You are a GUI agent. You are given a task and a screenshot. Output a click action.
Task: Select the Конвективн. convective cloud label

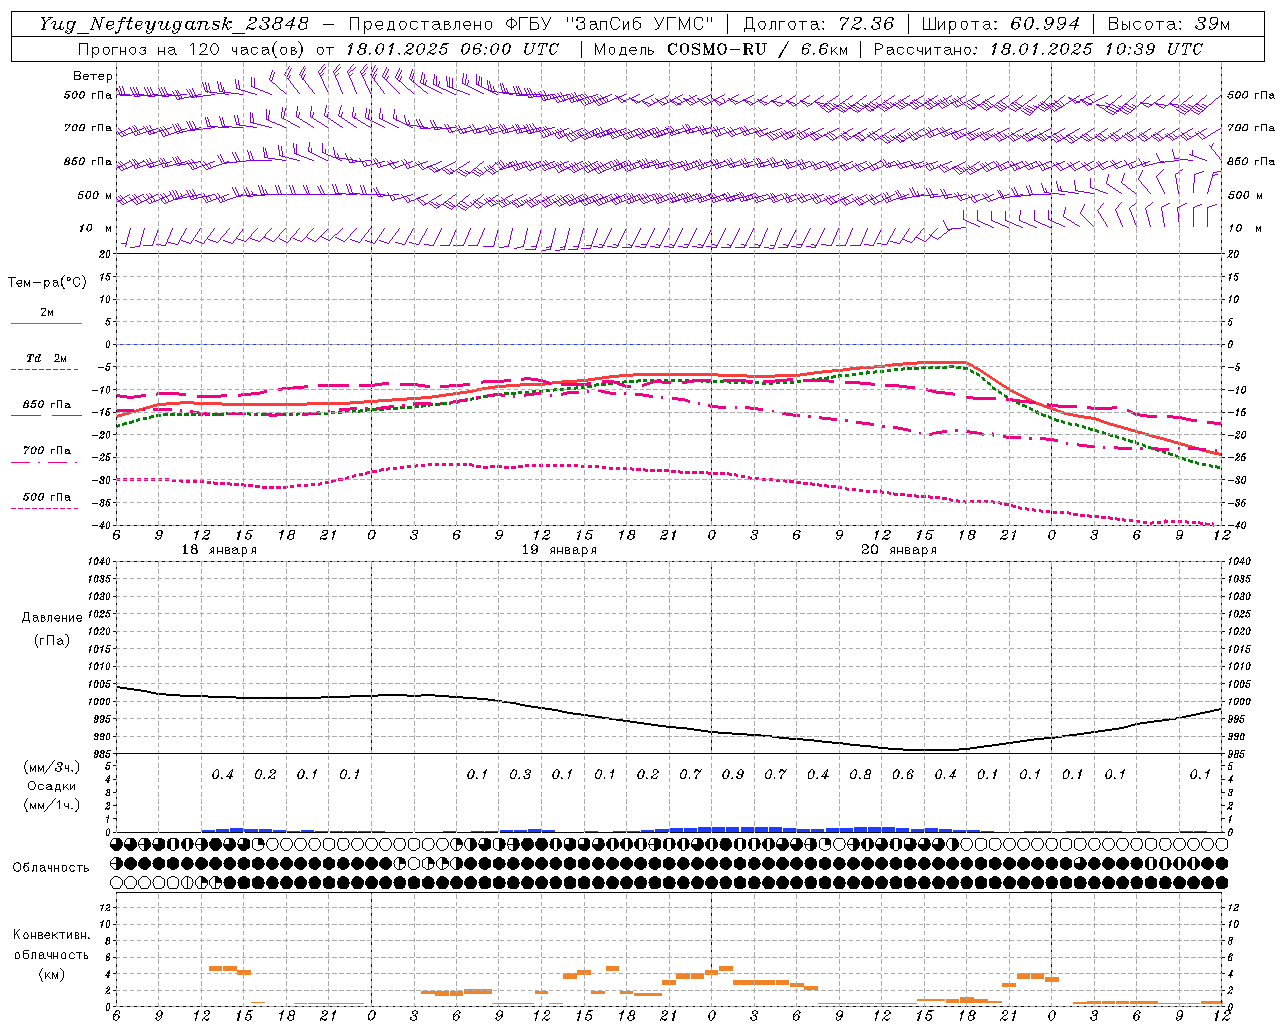pos(52,935)
